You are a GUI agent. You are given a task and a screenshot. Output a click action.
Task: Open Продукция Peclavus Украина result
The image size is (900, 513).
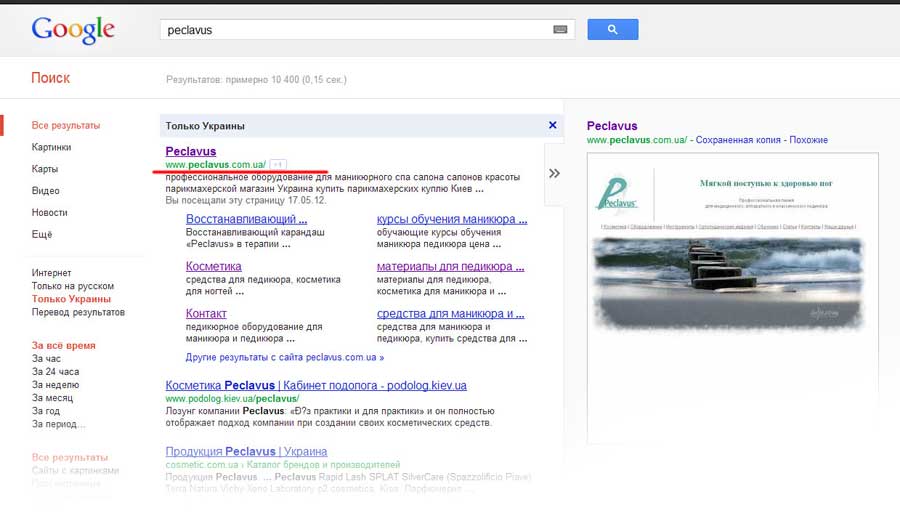[x=246, y=452]
